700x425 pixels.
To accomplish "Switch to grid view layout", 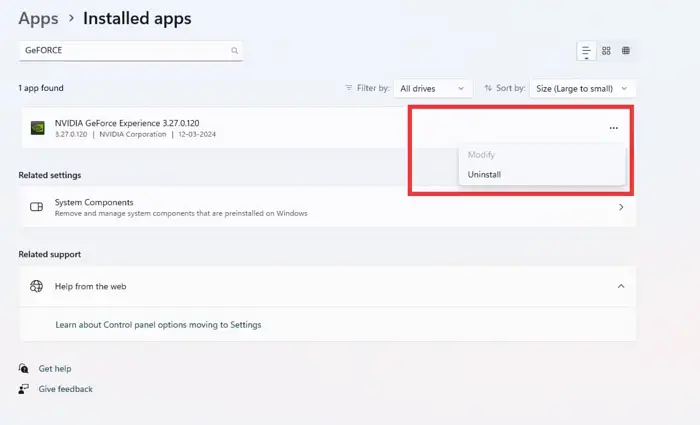I will point(606,51).
